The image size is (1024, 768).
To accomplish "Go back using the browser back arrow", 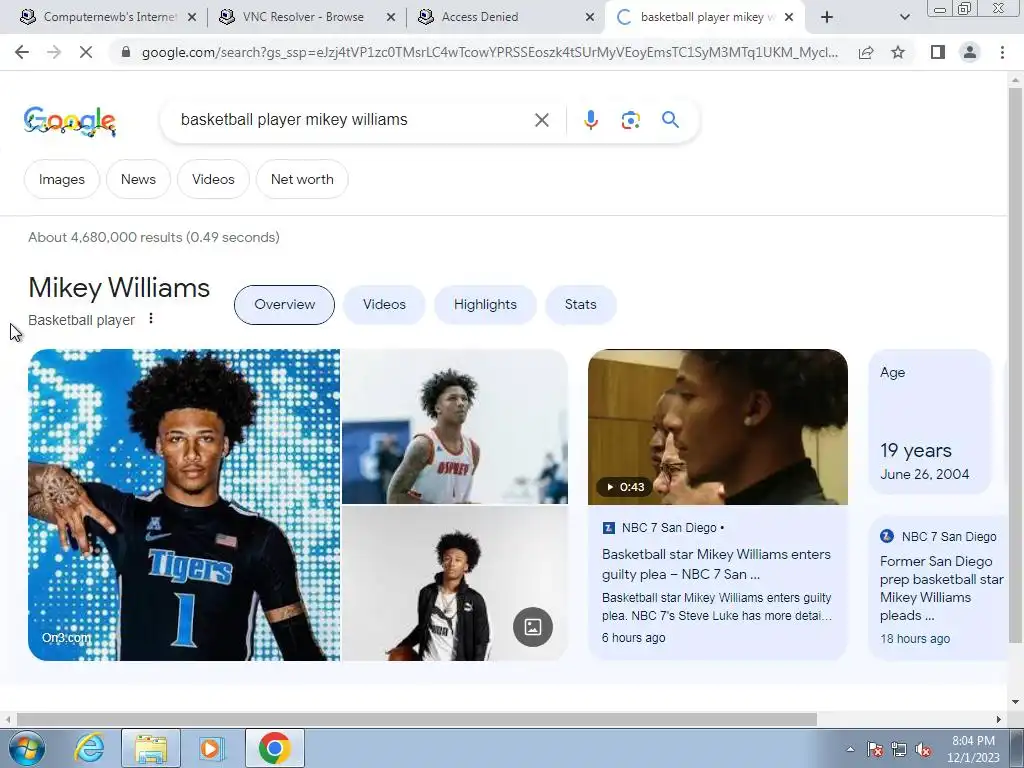I will point(22,52).
